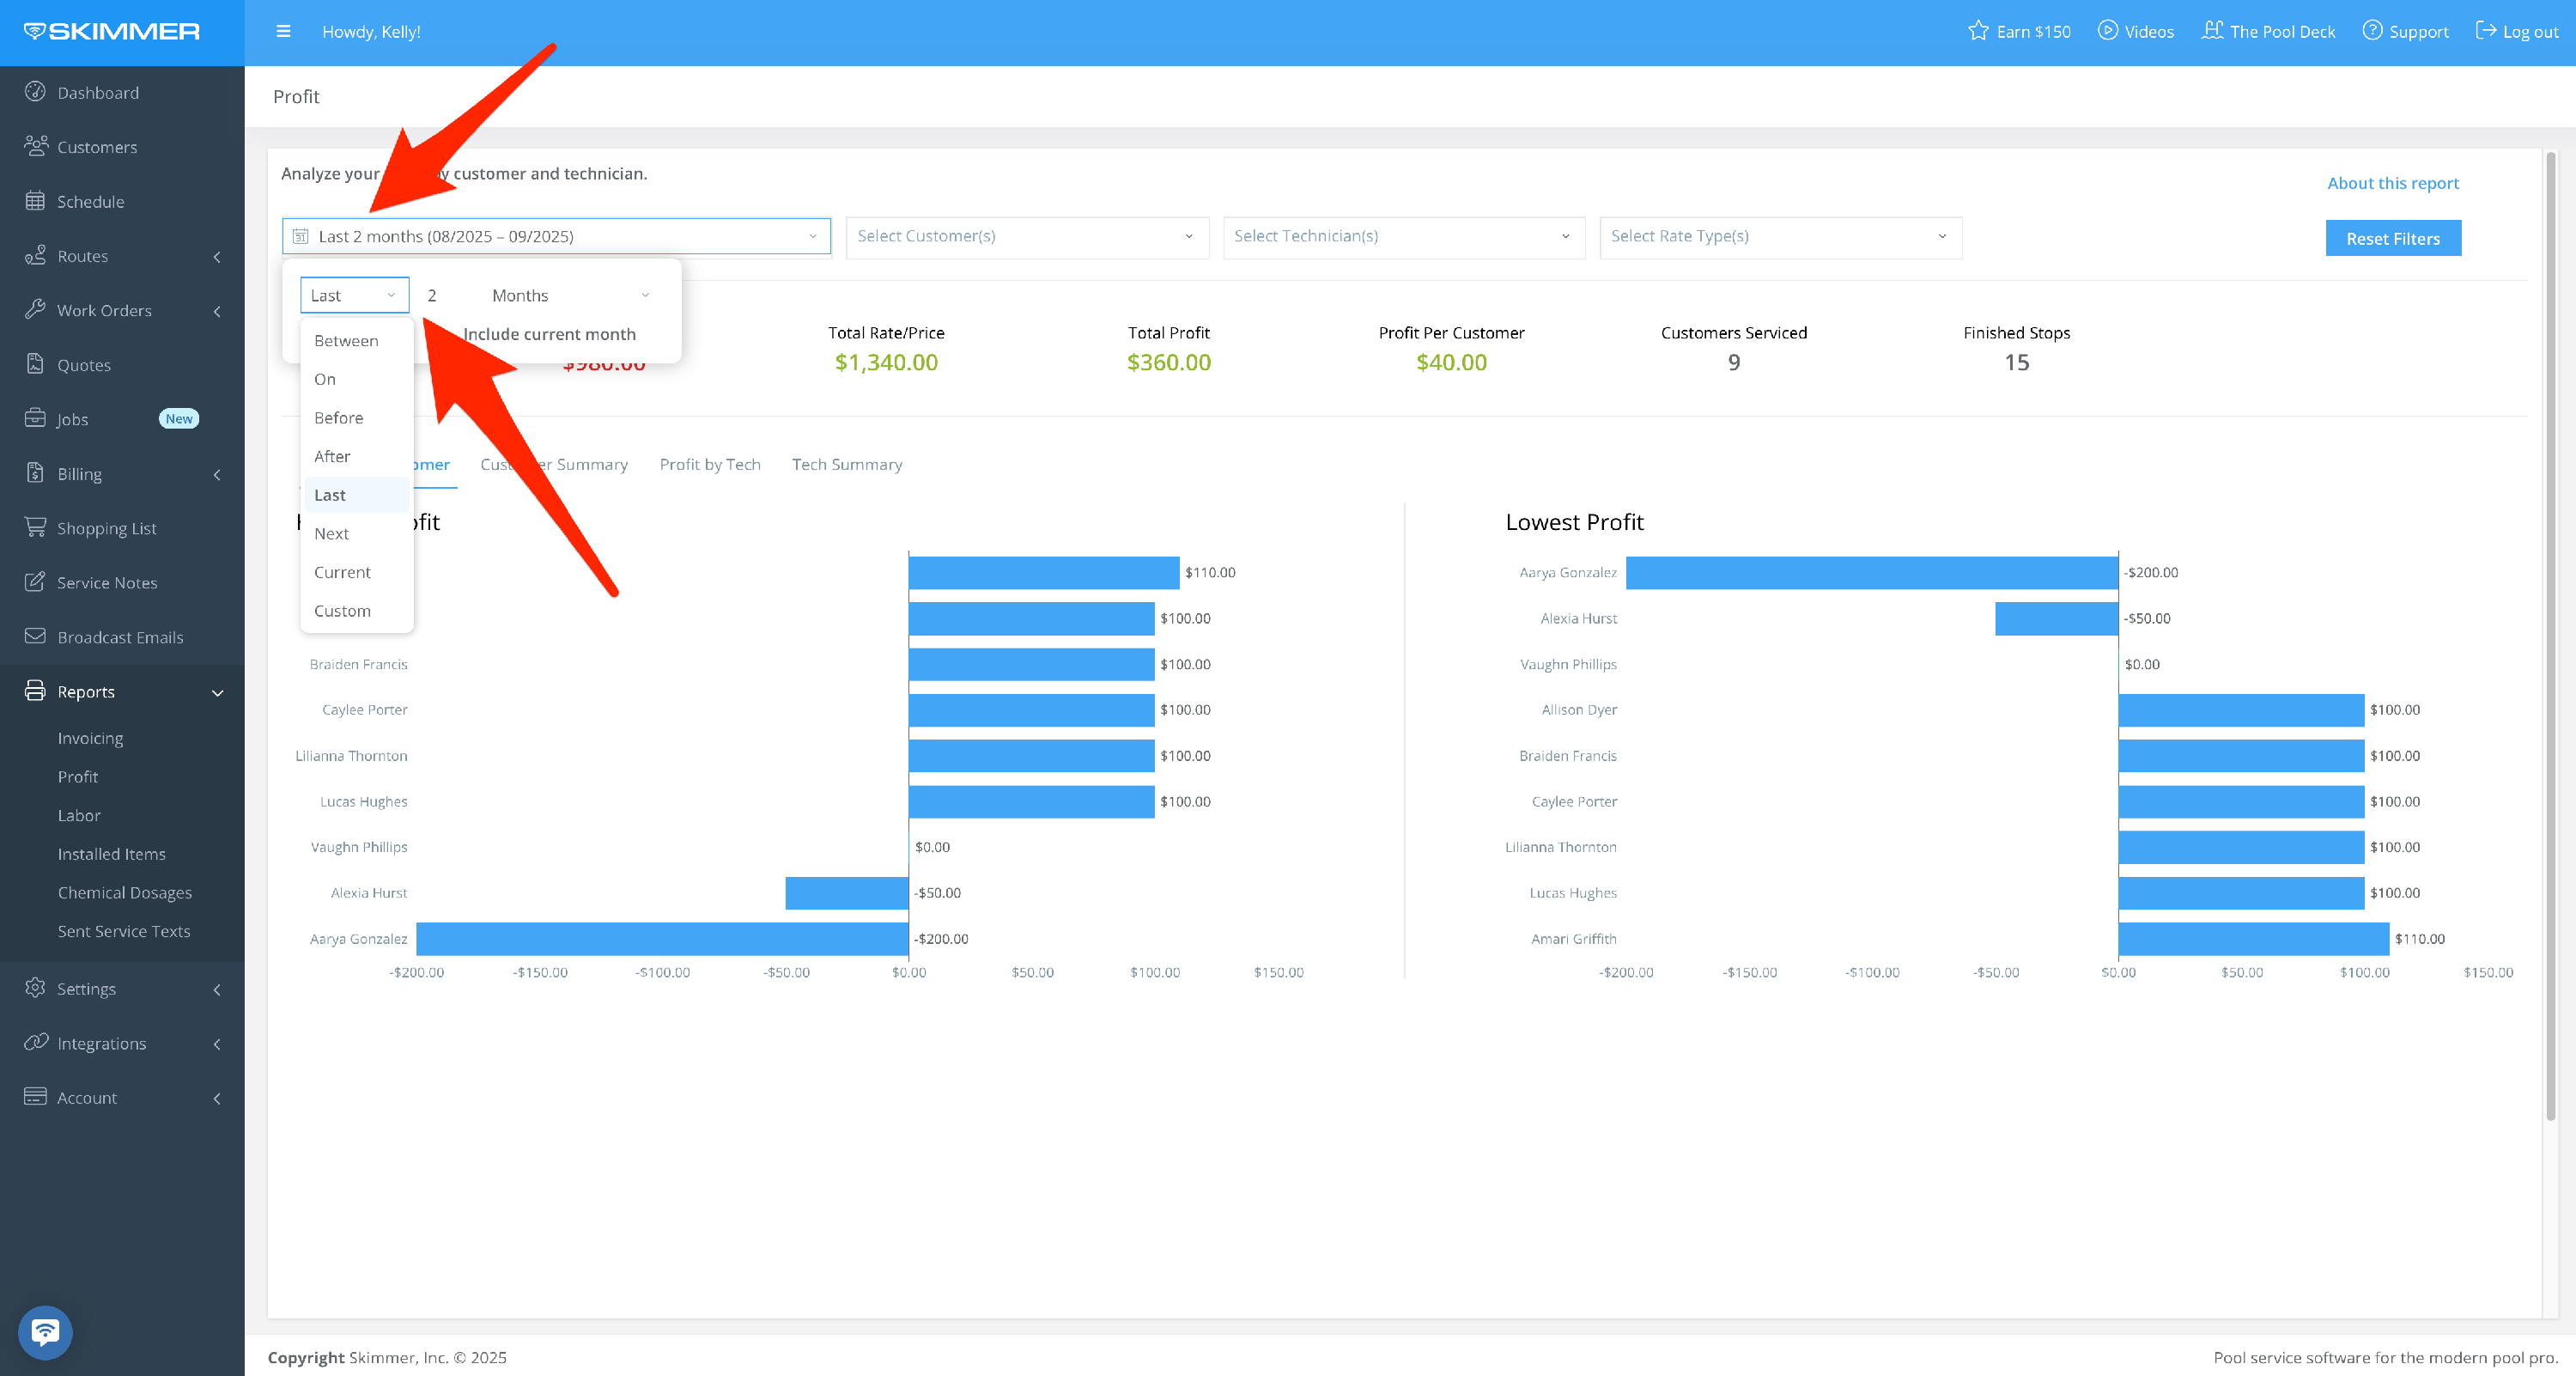Open The Pool Deck icon link
This screenshot has width=2576, height=1376.
pos(2212,31)
